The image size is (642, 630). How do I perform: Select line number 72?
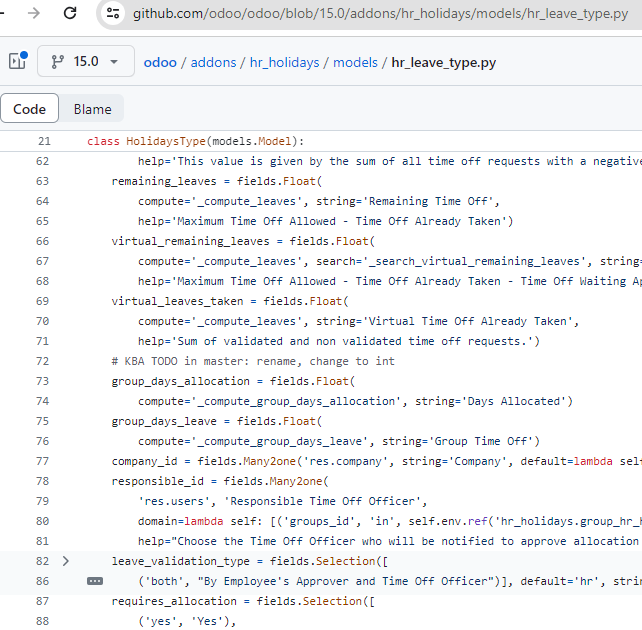click(x=43, y=361)
